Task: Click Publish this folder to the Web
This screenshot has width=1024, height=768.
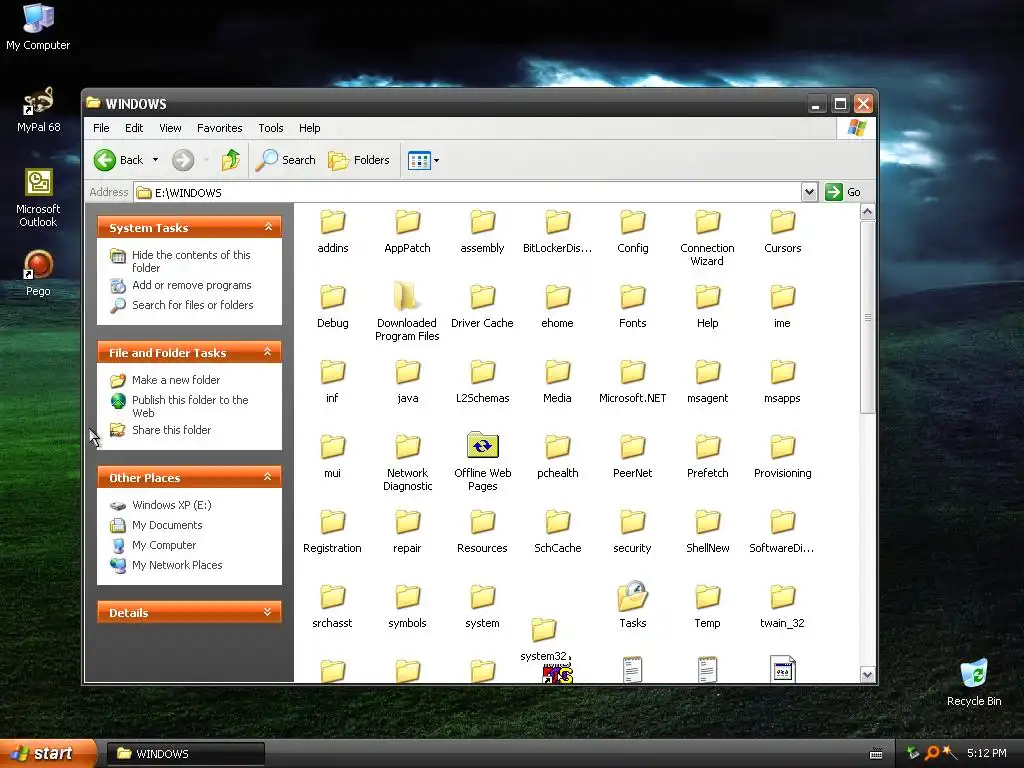Action: 190,406
